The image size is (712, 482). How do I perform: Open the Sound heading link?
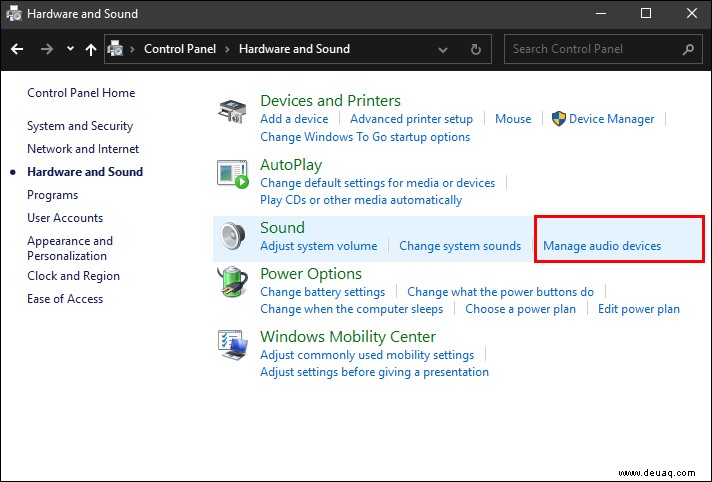point(282,228)
